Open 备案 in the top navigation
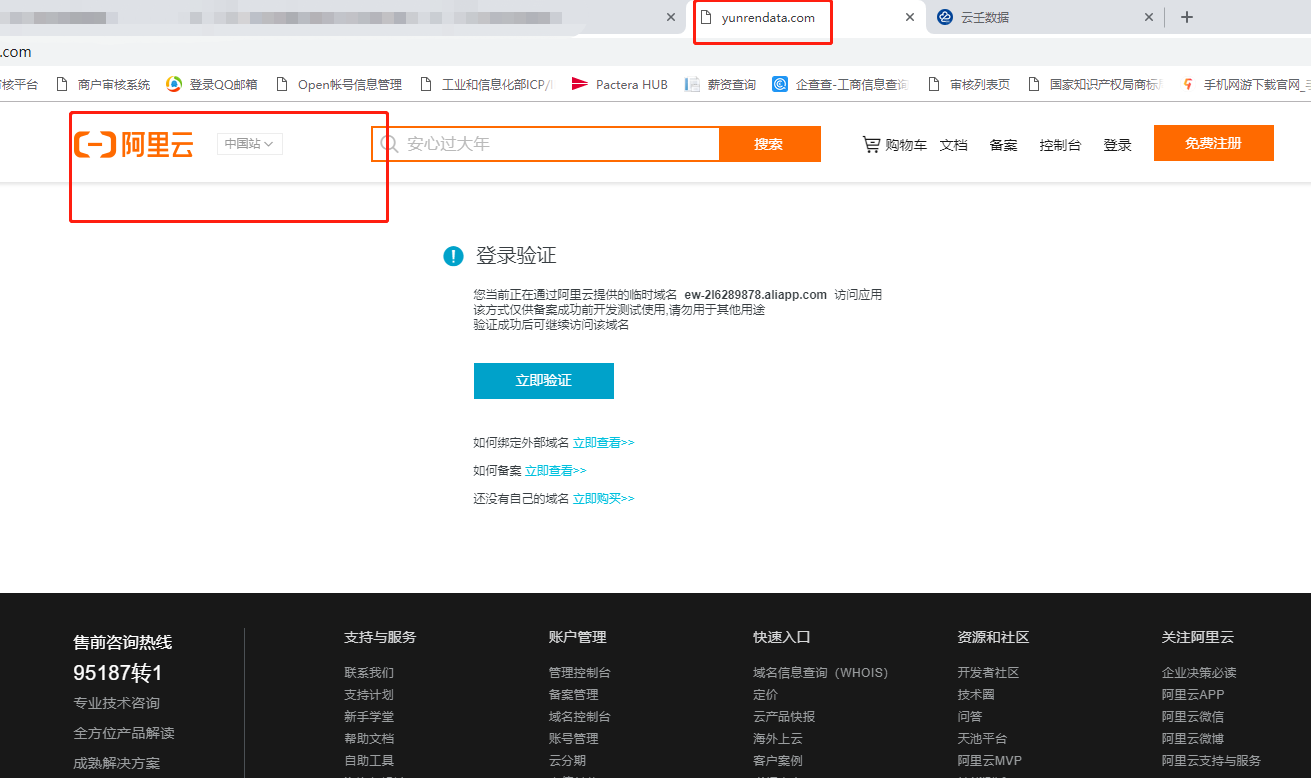The image size is (1311, 778). click(x=1003, y=145)
